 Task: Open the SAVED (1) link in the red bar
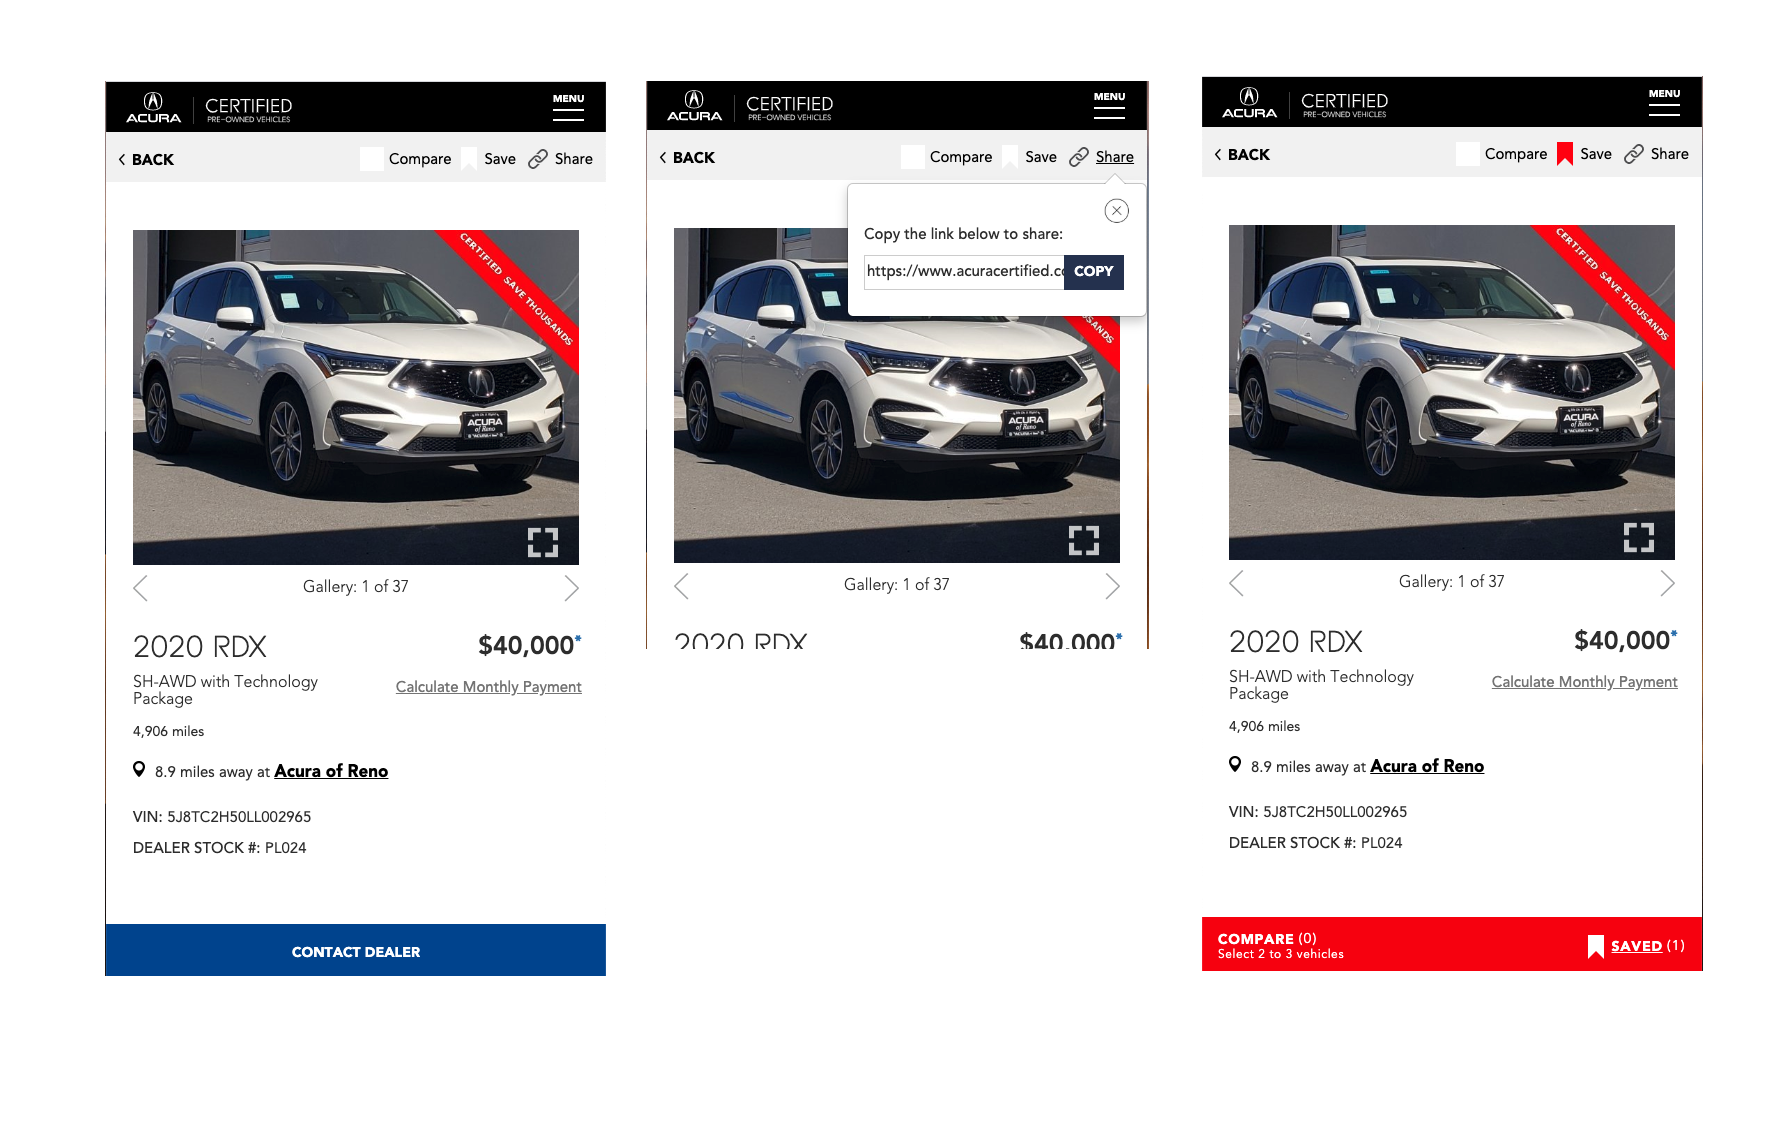point(1636,946)
